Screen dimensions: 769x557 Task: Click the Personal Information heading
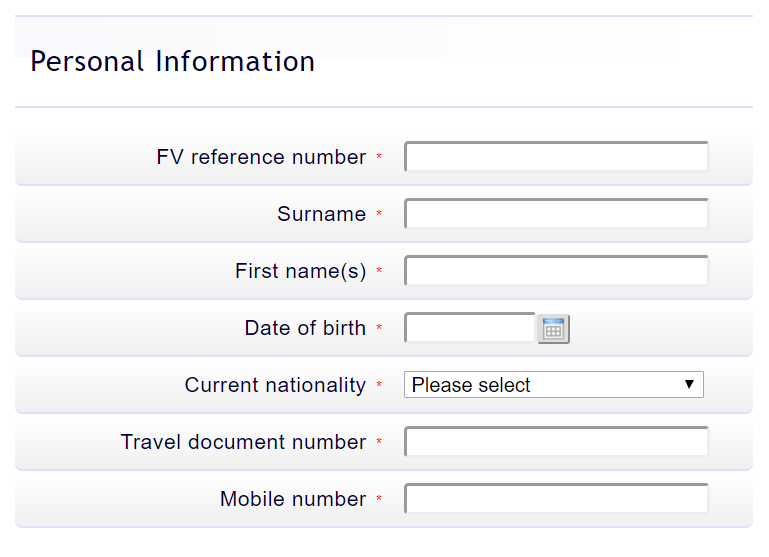pos(172,62)
